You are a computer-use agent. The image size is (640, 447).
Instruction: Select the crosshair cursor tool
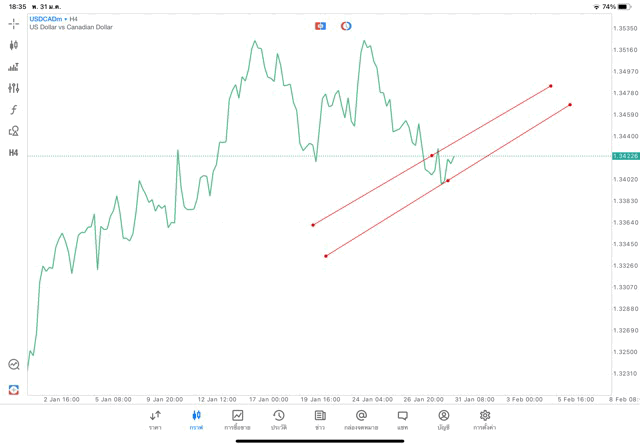click(x=14, y=23)
